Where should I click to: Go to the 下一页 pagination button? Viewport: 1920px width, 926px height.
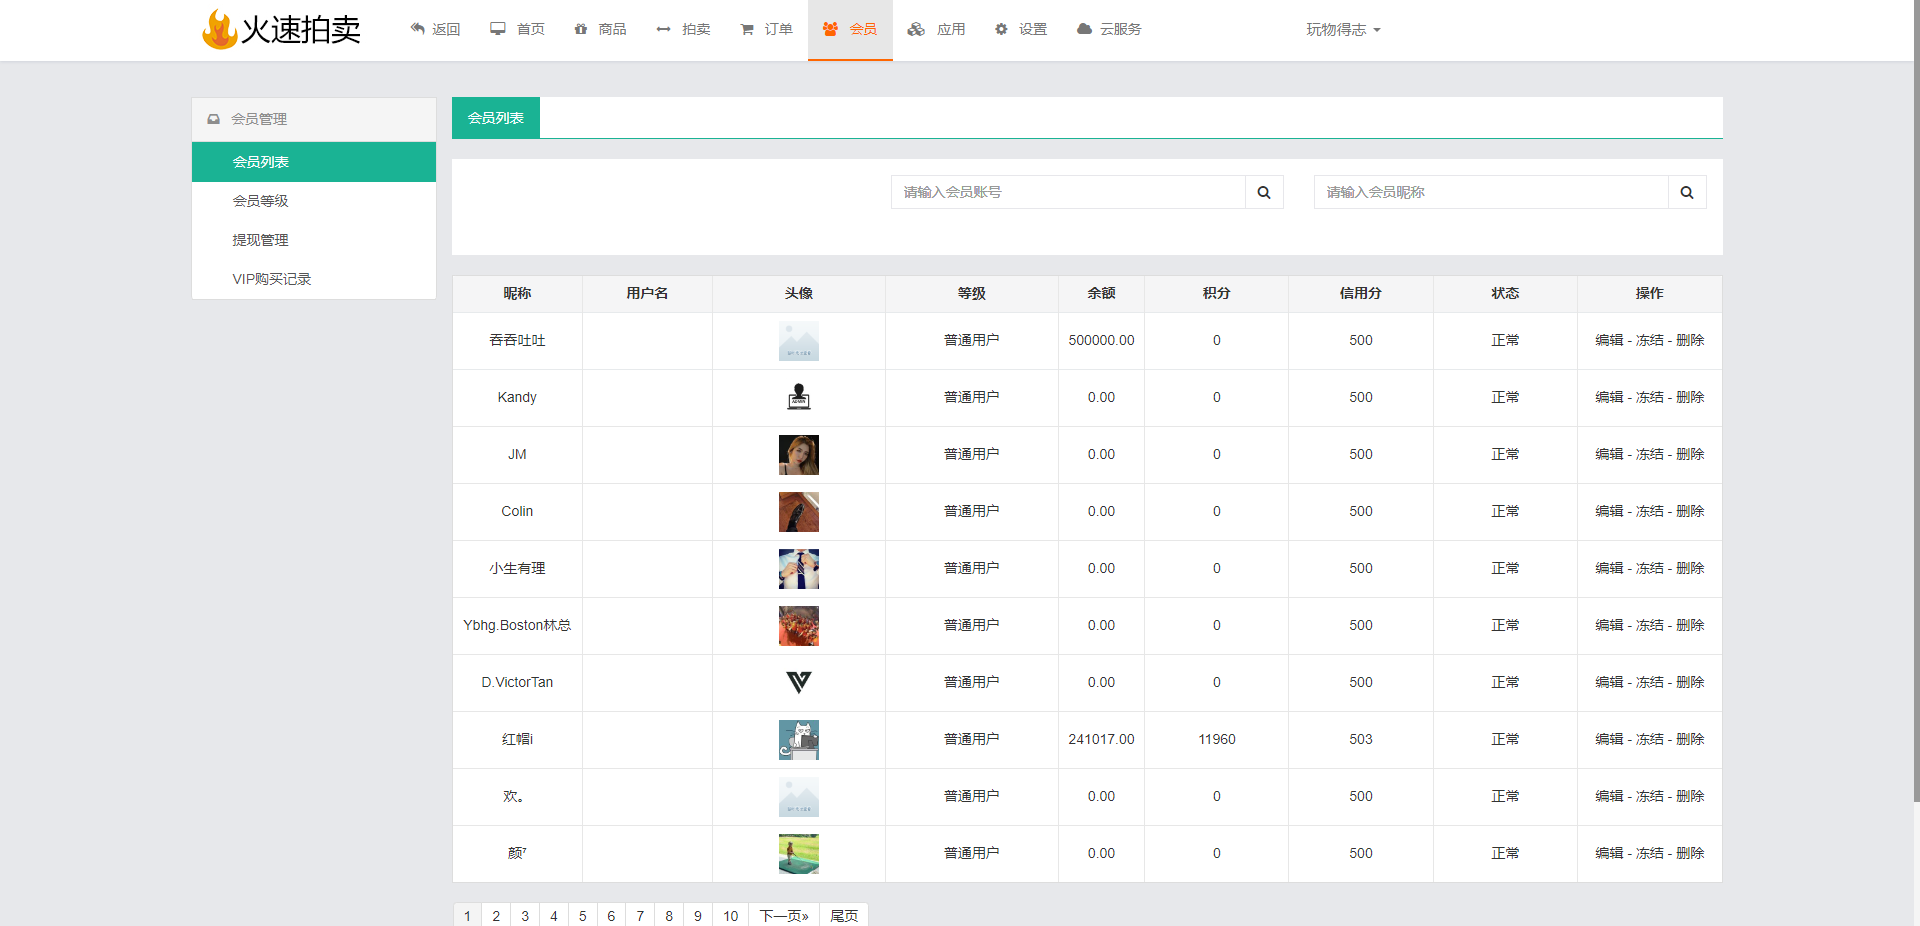click(784, 916)
